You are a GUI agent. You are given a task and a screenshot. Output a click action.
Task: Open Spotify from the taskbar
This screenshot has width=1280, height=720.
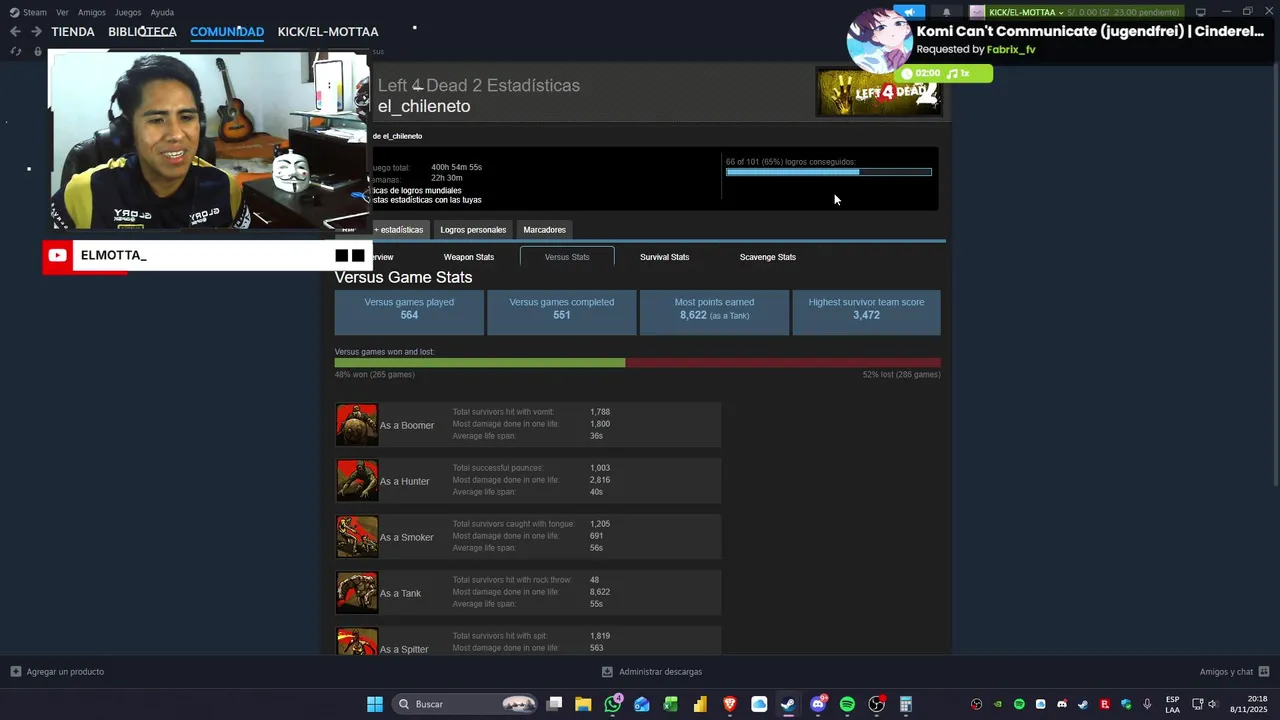point(847,704)
